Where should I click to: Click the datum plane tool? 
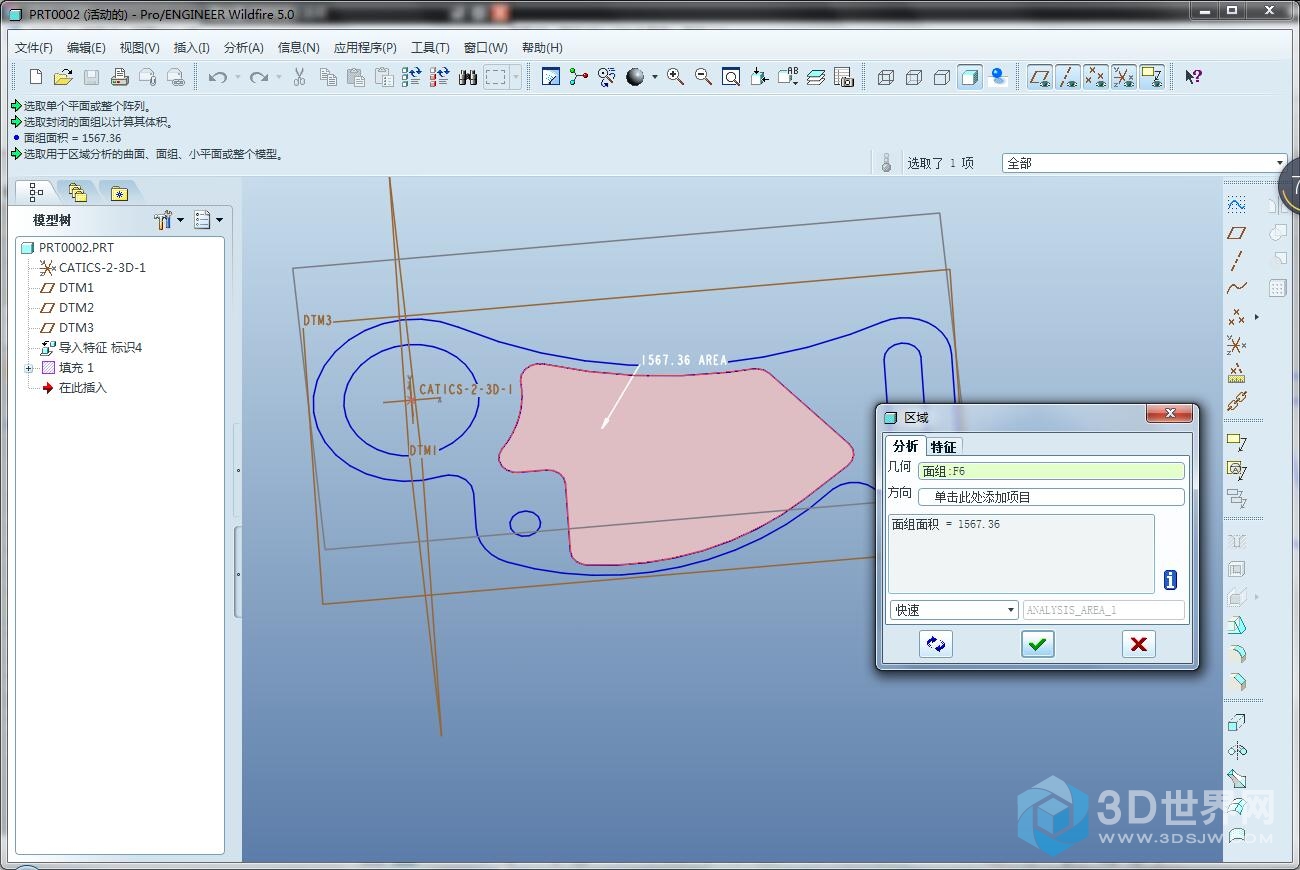coord(1237,233)
